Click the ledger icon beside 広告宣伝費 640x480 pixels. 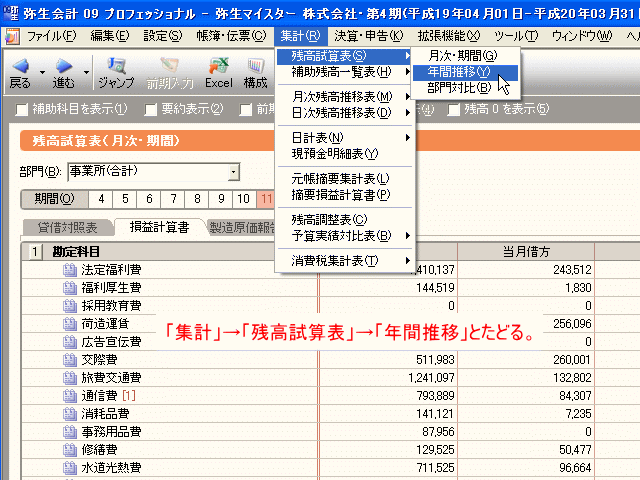(x=70, y=342)
